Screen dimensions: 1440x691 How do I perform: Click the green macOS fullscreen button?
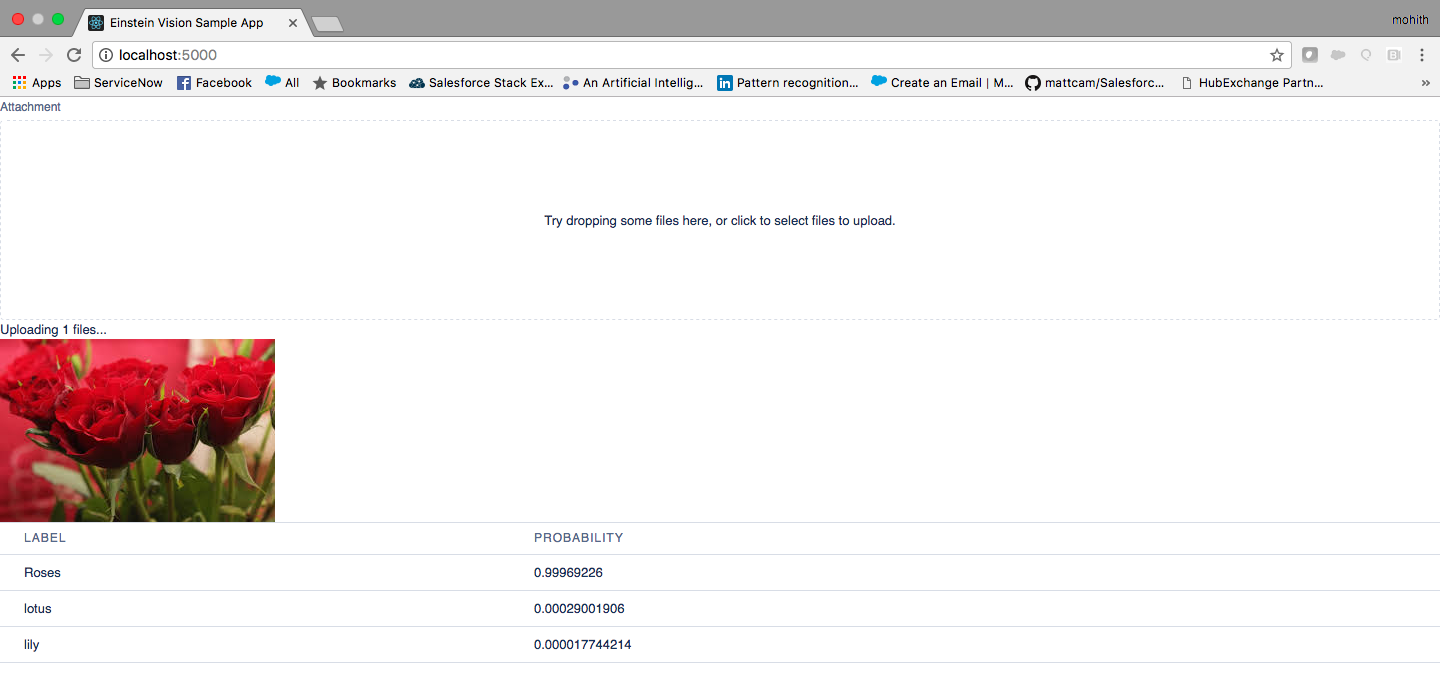tap(58, 19)
